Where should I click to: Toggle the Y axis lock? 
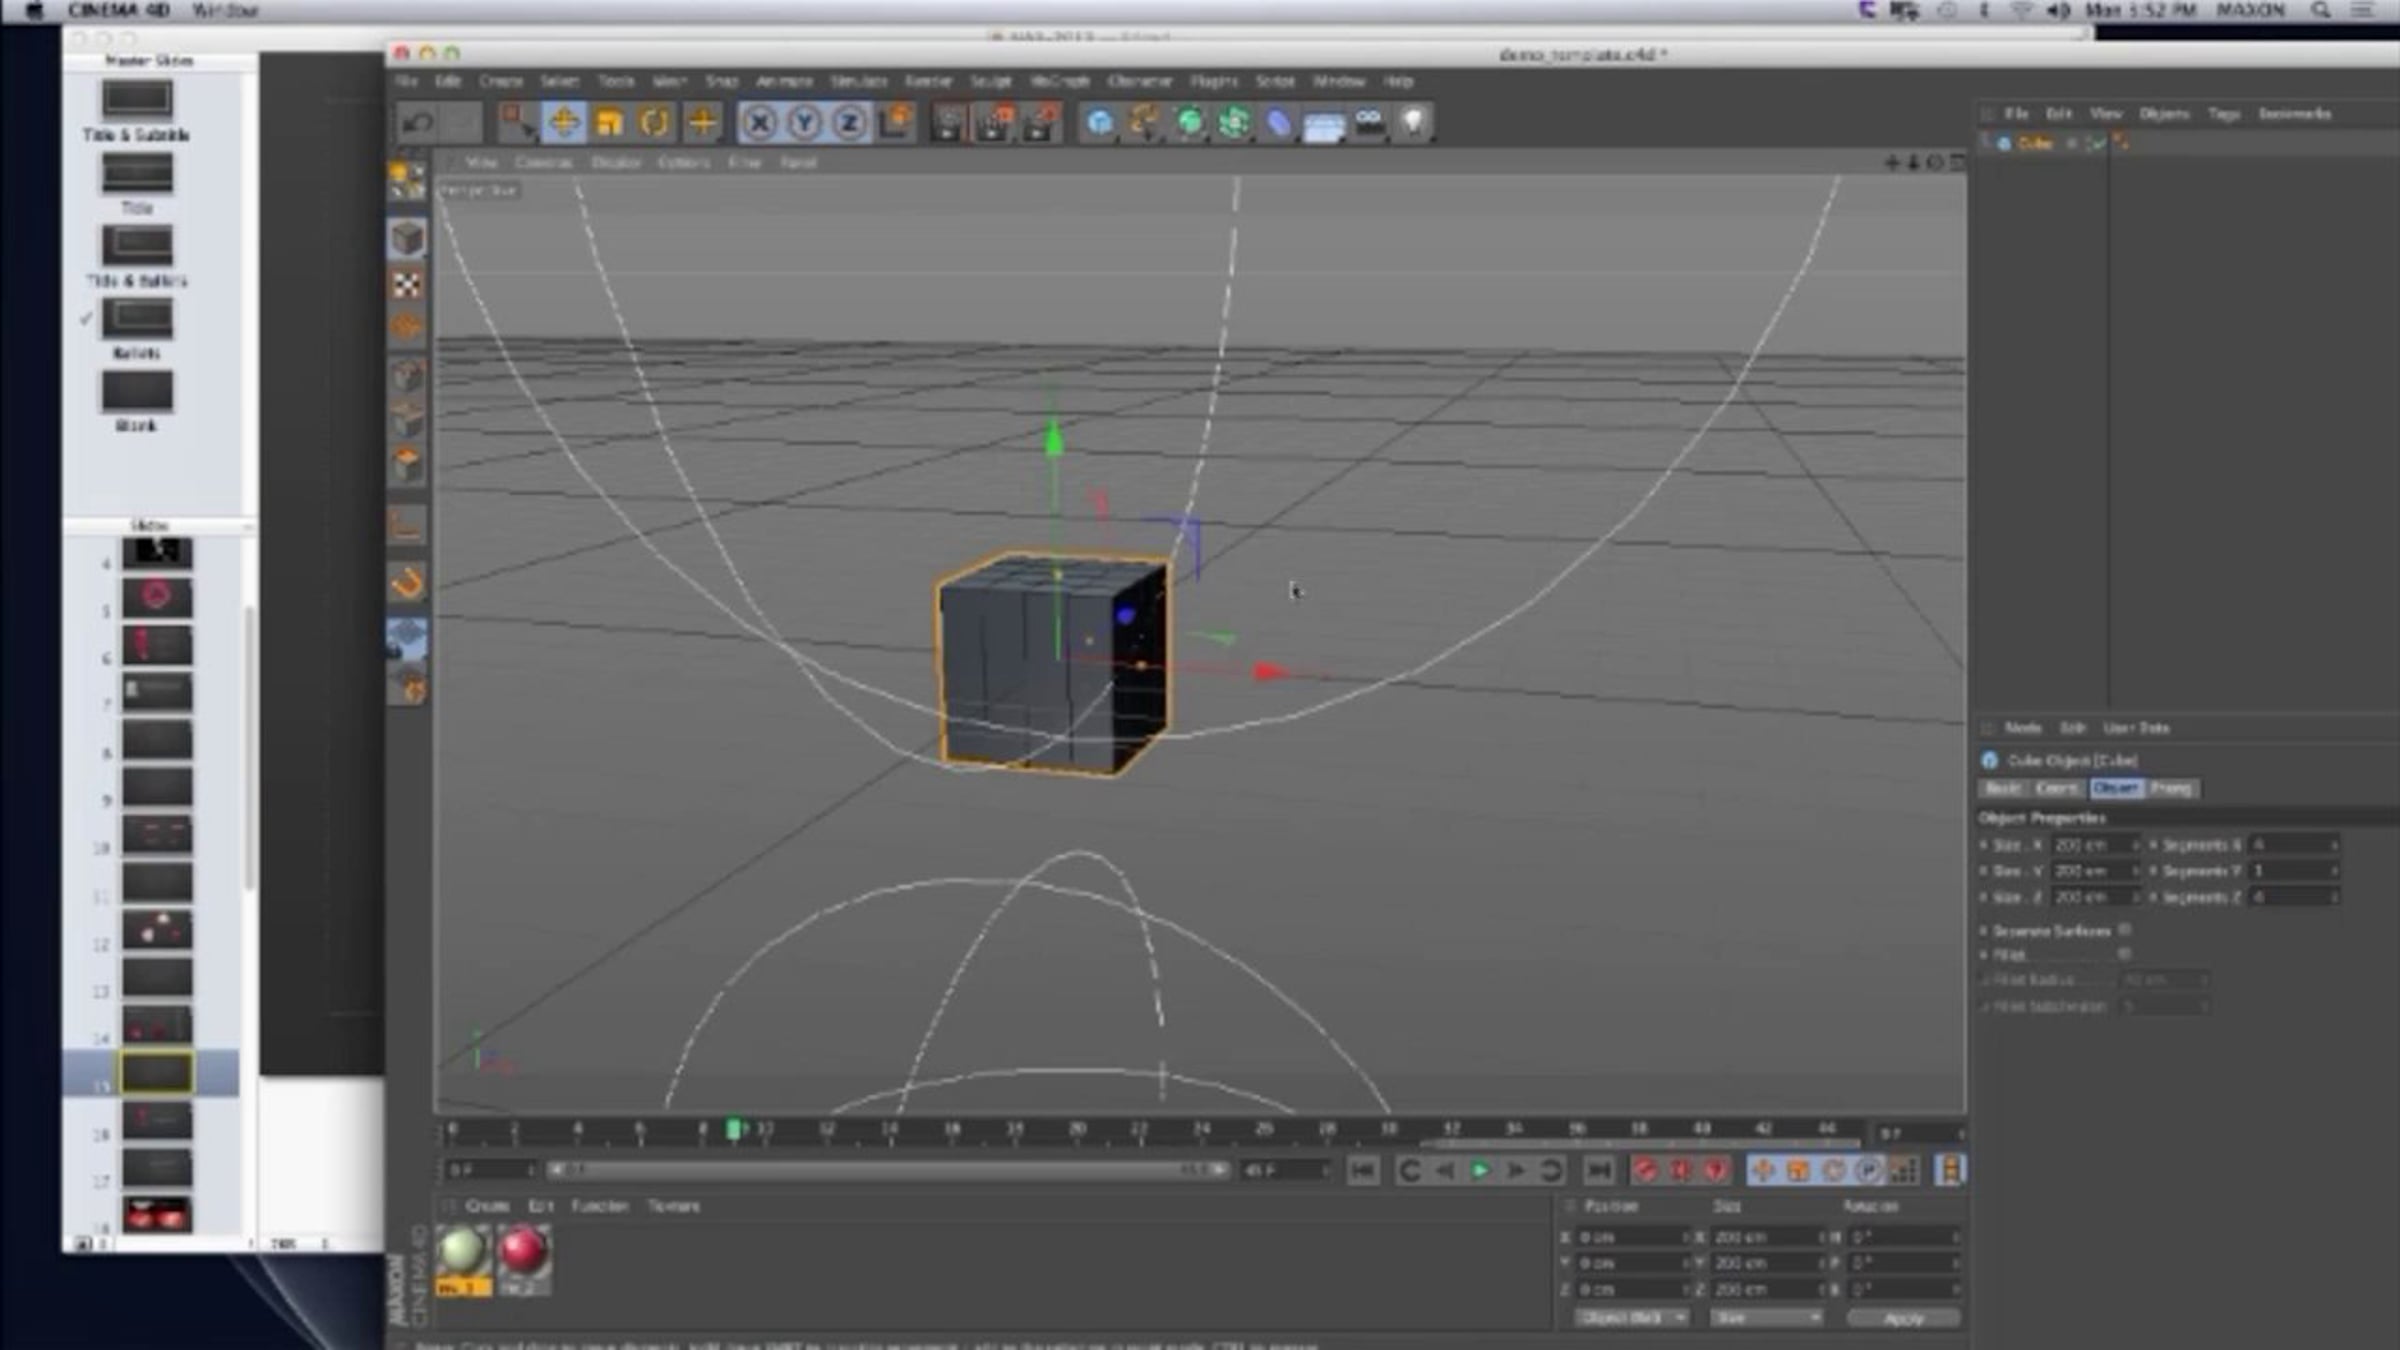click(x=804, y=123)
